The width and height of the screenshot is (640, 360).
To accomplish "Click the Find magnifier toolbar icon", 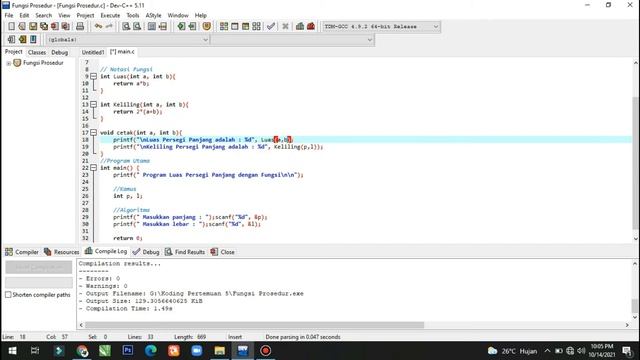I will tap(126, 26).
